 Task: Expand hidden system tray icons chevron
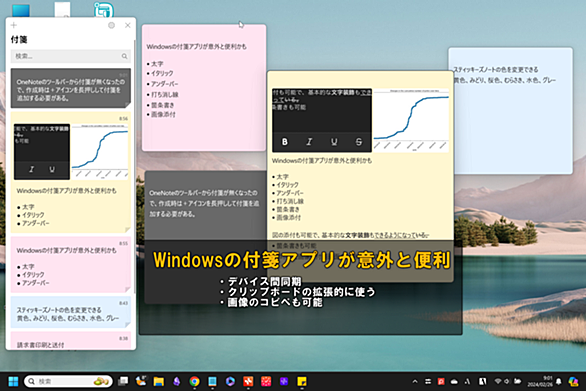(x=415, y=381)
